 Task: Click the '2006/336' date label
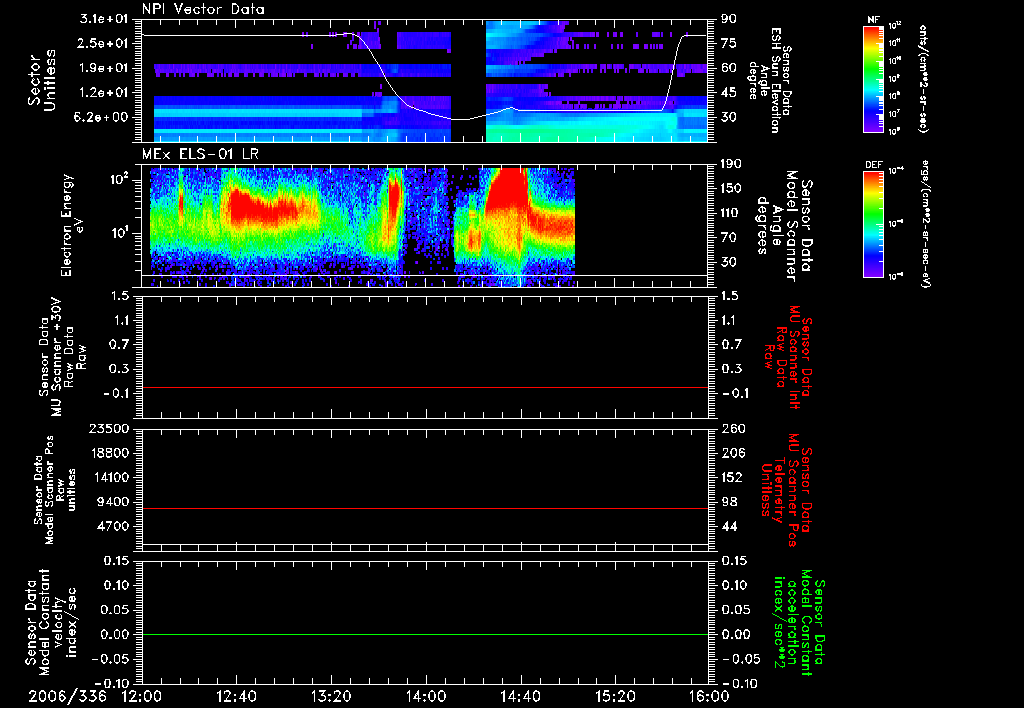(x=67, y=696)
